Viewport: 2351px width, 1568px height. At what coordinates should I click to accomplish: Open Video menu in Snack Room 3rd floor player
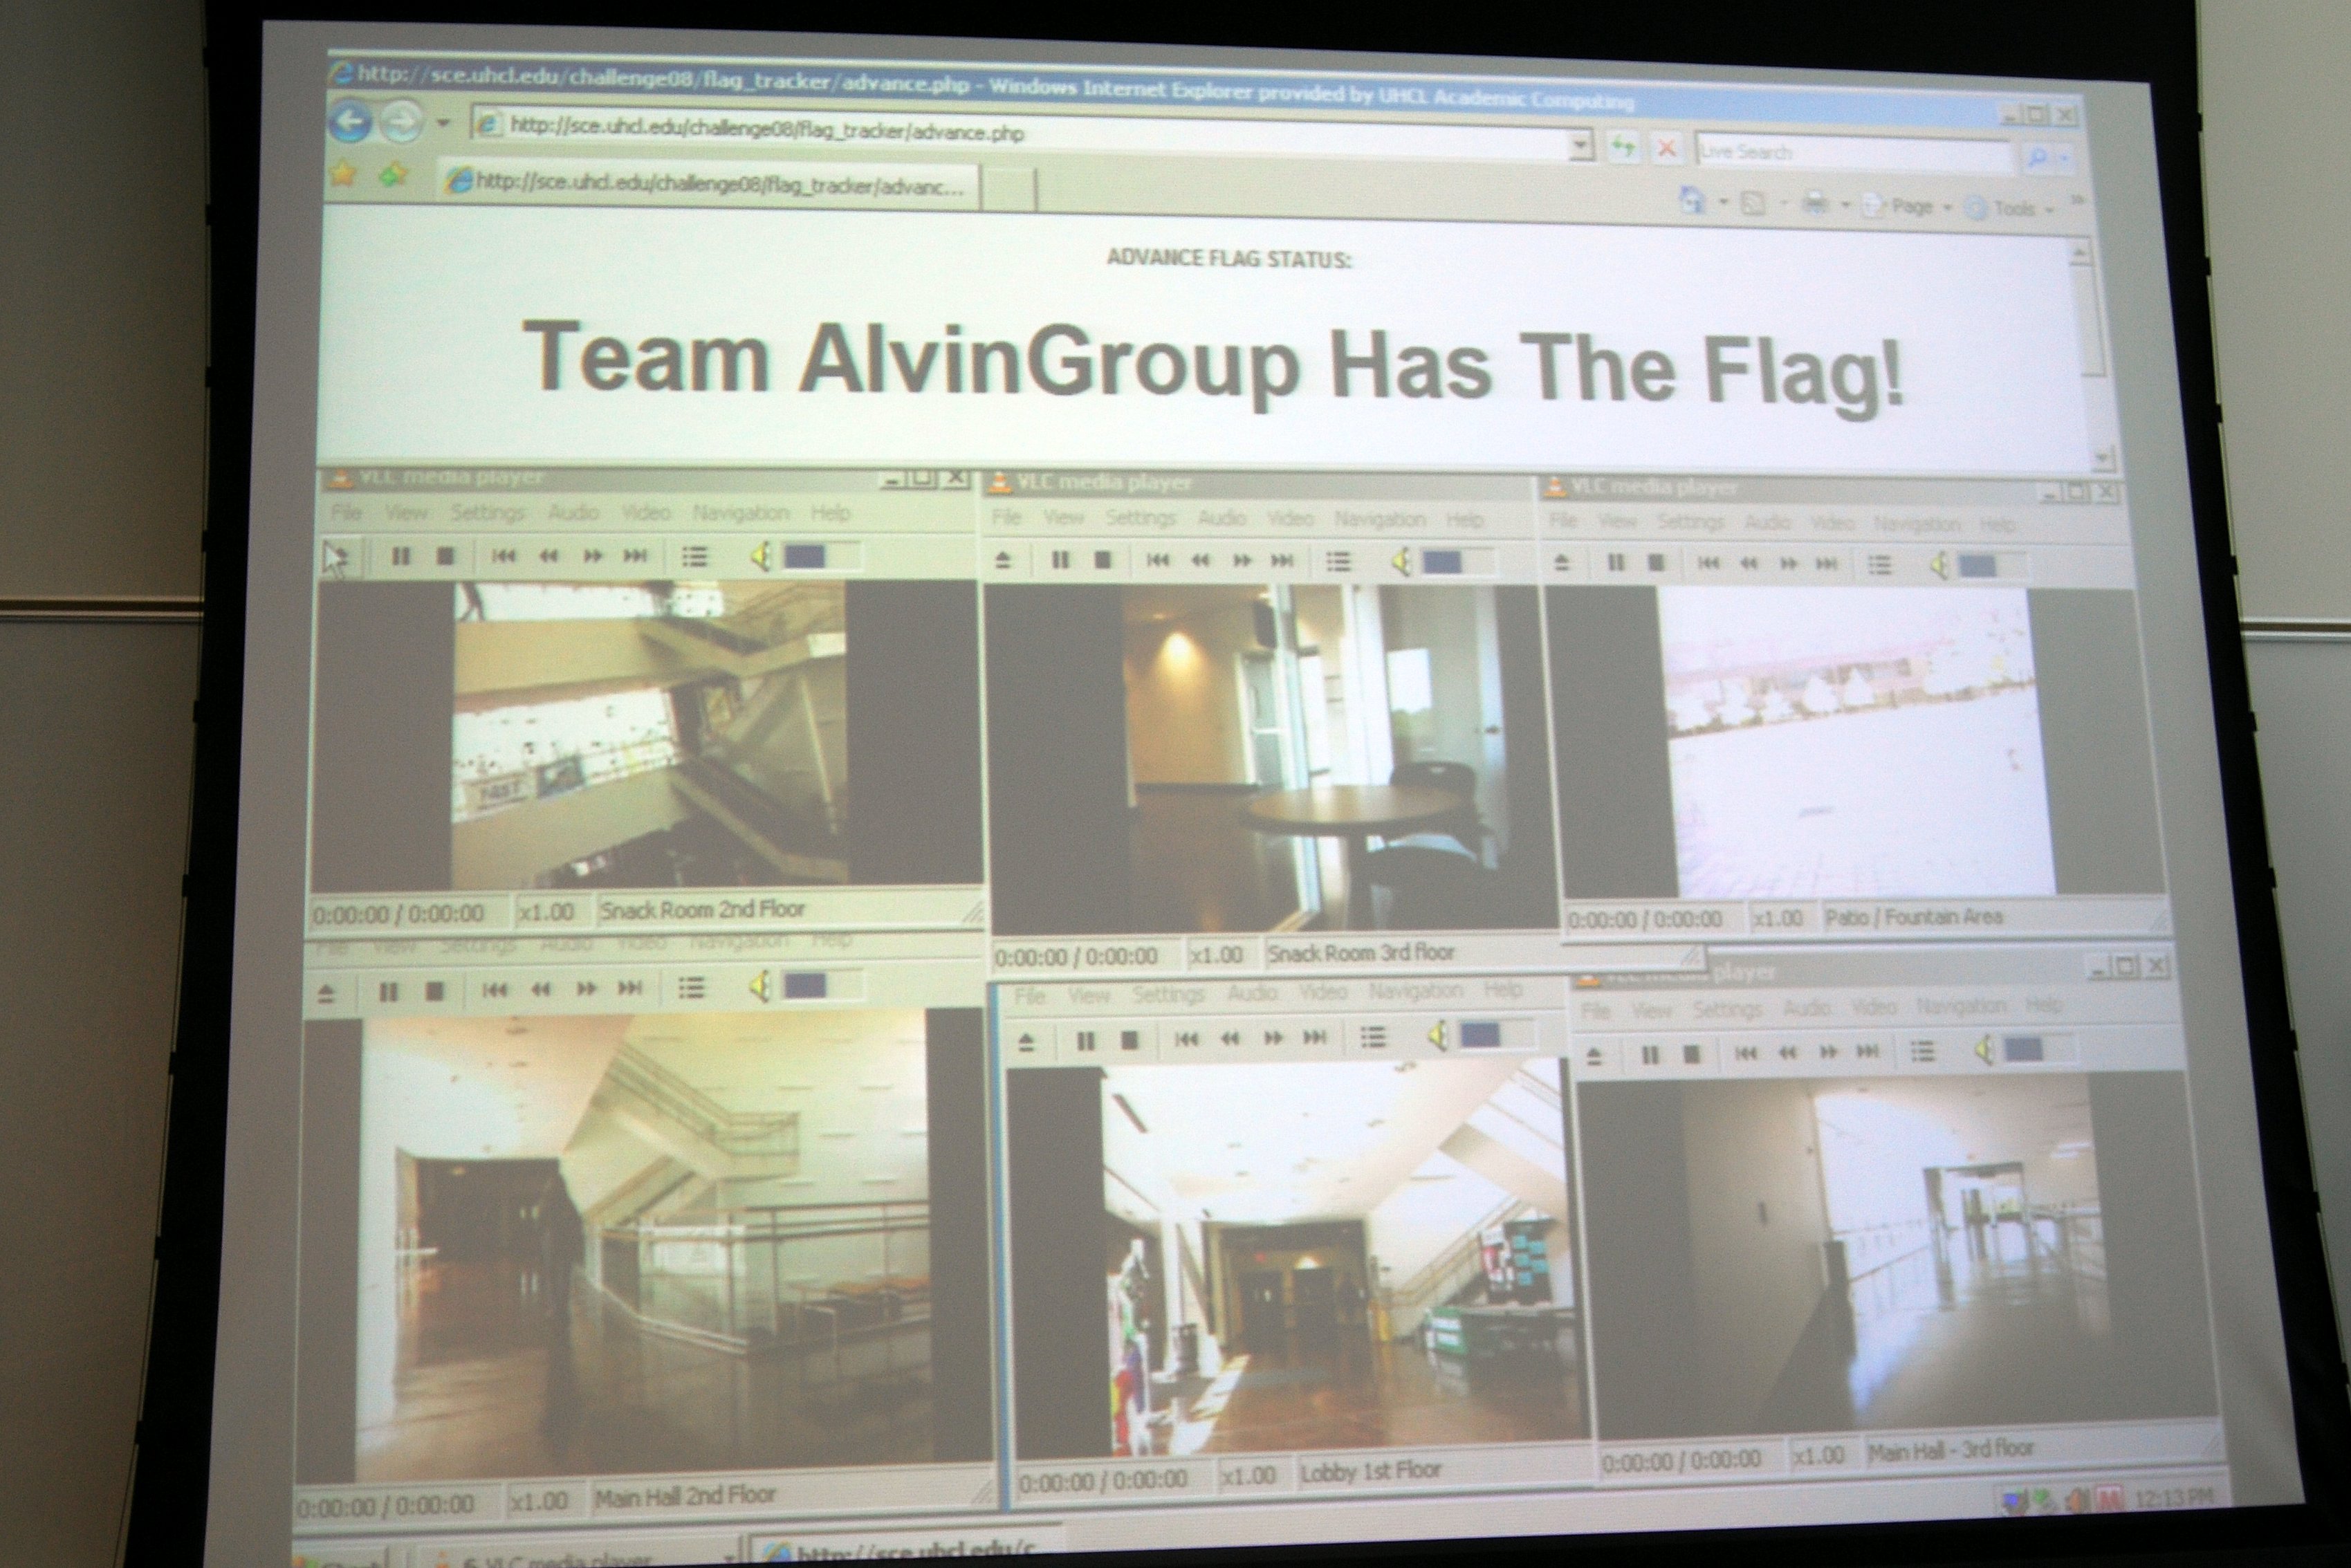pos(1290,518)
